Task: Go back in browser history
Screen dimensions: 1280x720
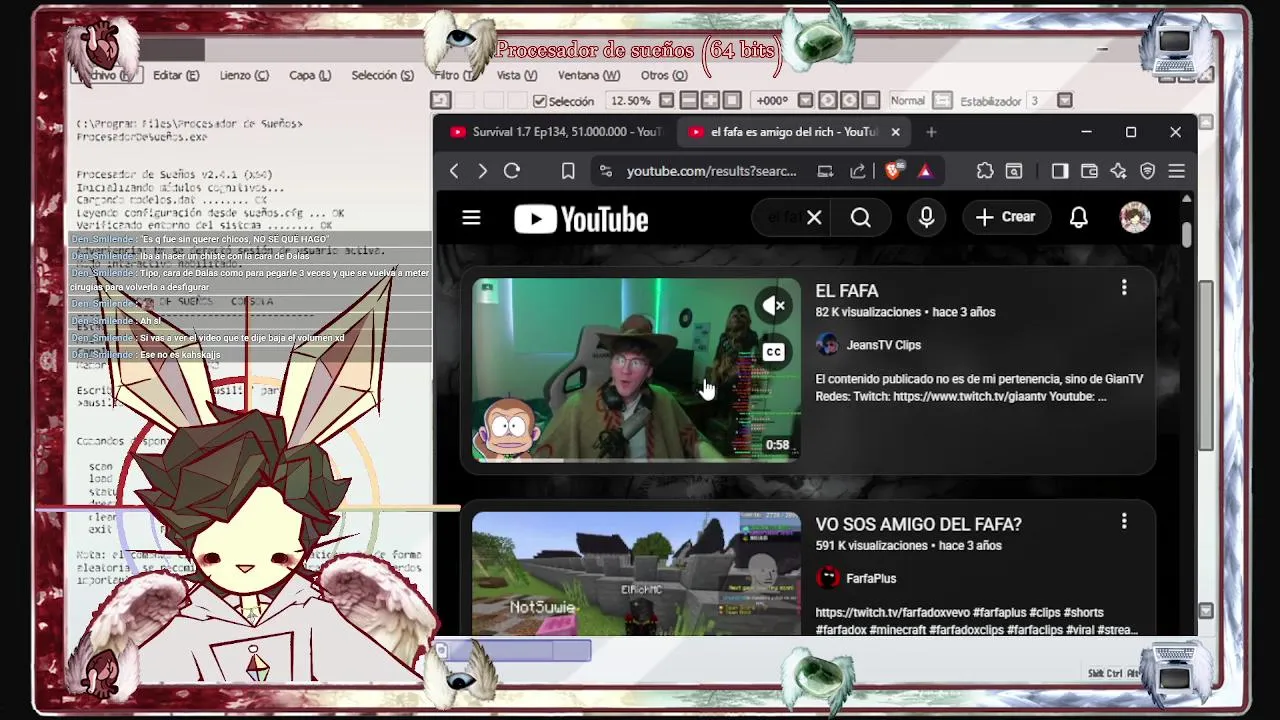Action: point(454,171)
